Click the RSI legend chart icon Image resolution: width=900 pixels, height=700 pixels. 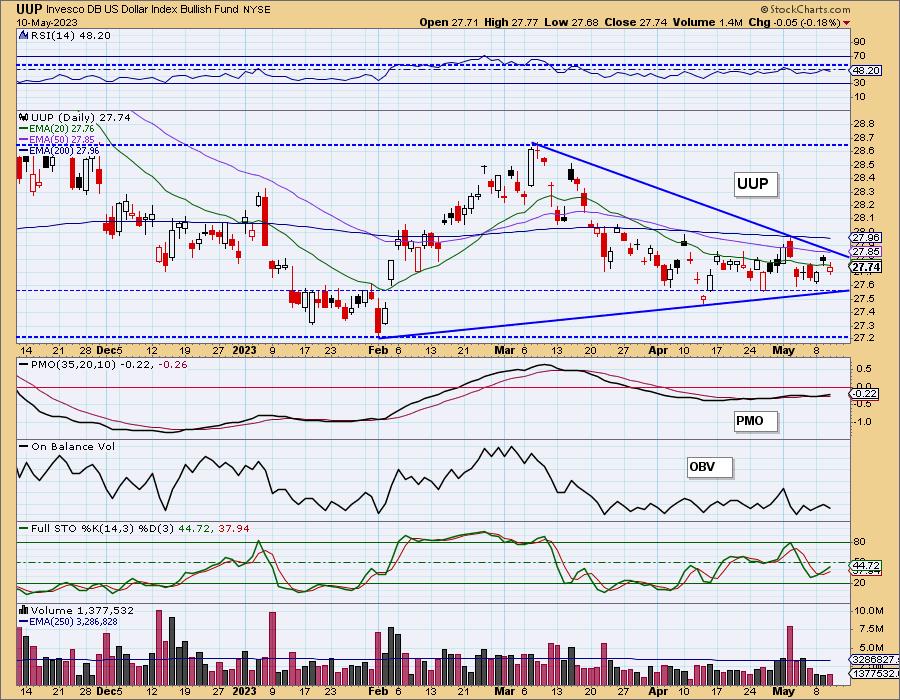click(x=23, y=36)
